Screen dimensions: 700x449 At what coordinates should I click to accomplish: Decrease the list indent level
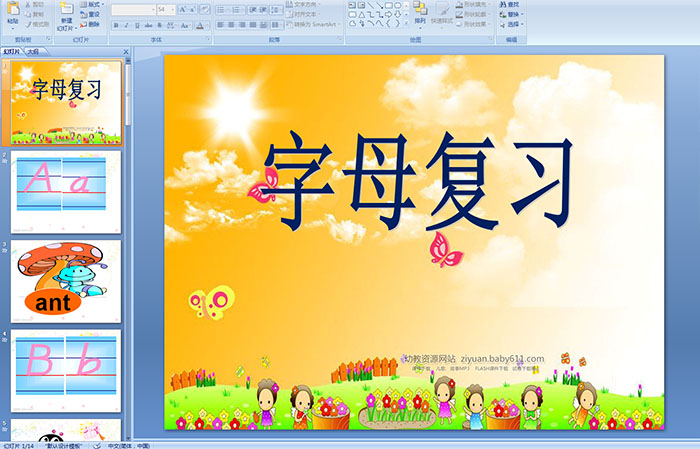pos(252,9)
